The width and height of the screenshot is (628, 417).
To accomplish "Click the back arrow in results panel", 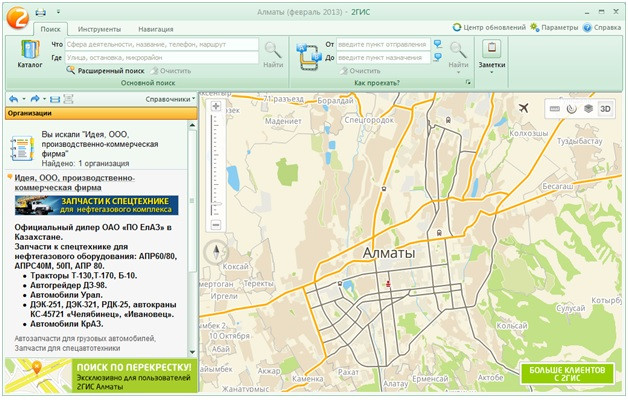I will tap(13, 99).
